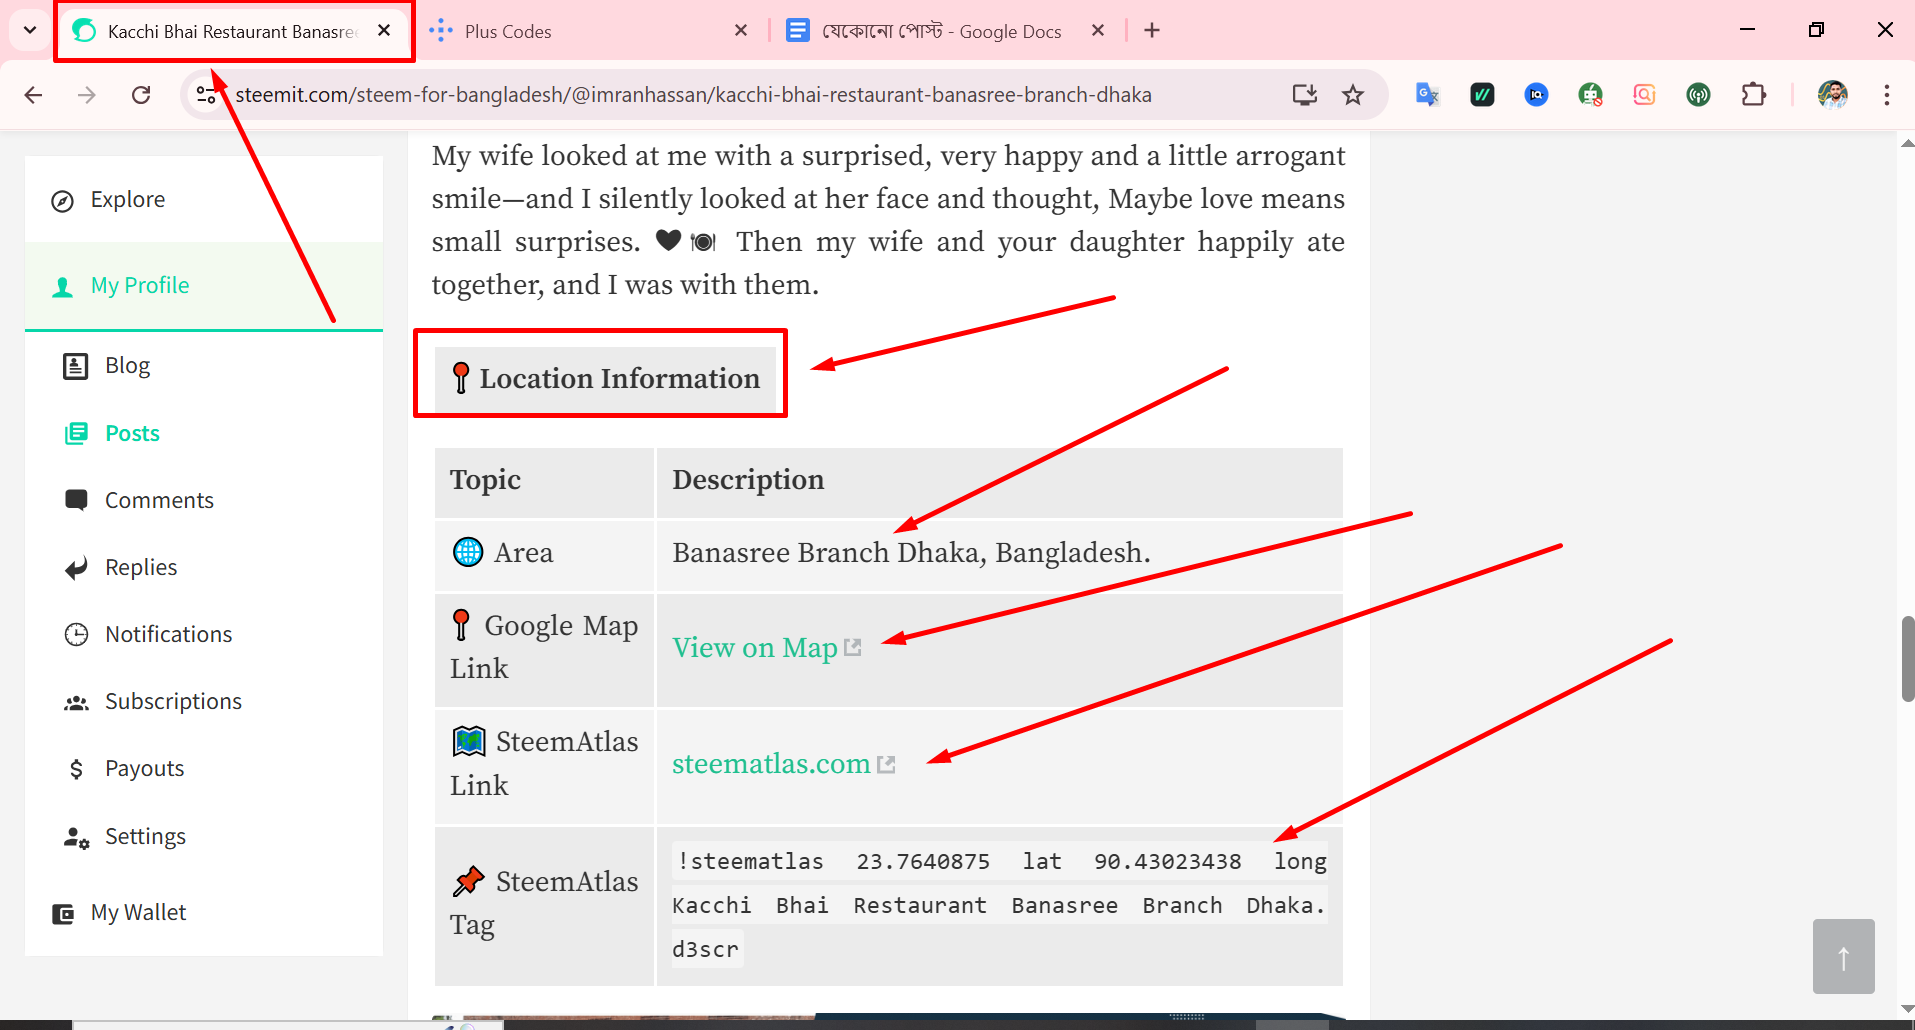
Task: Open Chrome three-dot menu
Action: coord(1887,95)
